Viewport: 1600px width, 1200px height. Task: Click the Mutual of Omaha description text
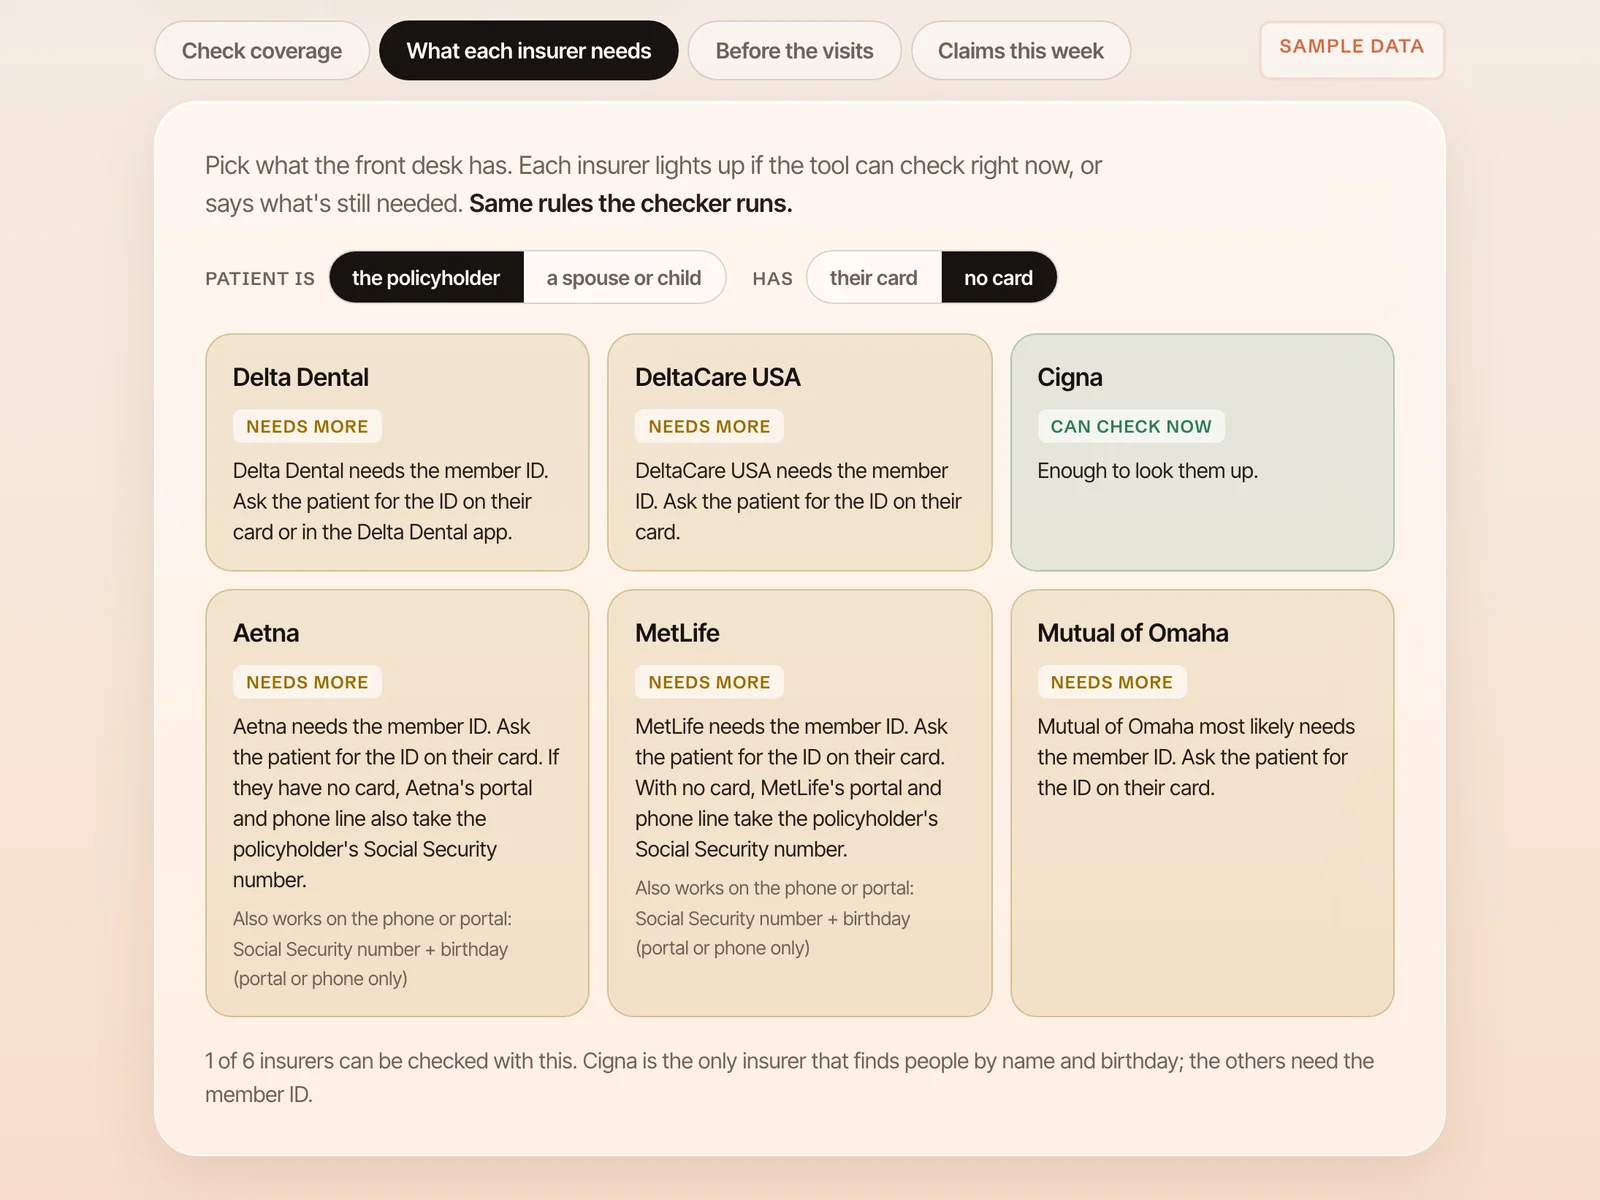pyautogui.click(x=1196, y=757)
